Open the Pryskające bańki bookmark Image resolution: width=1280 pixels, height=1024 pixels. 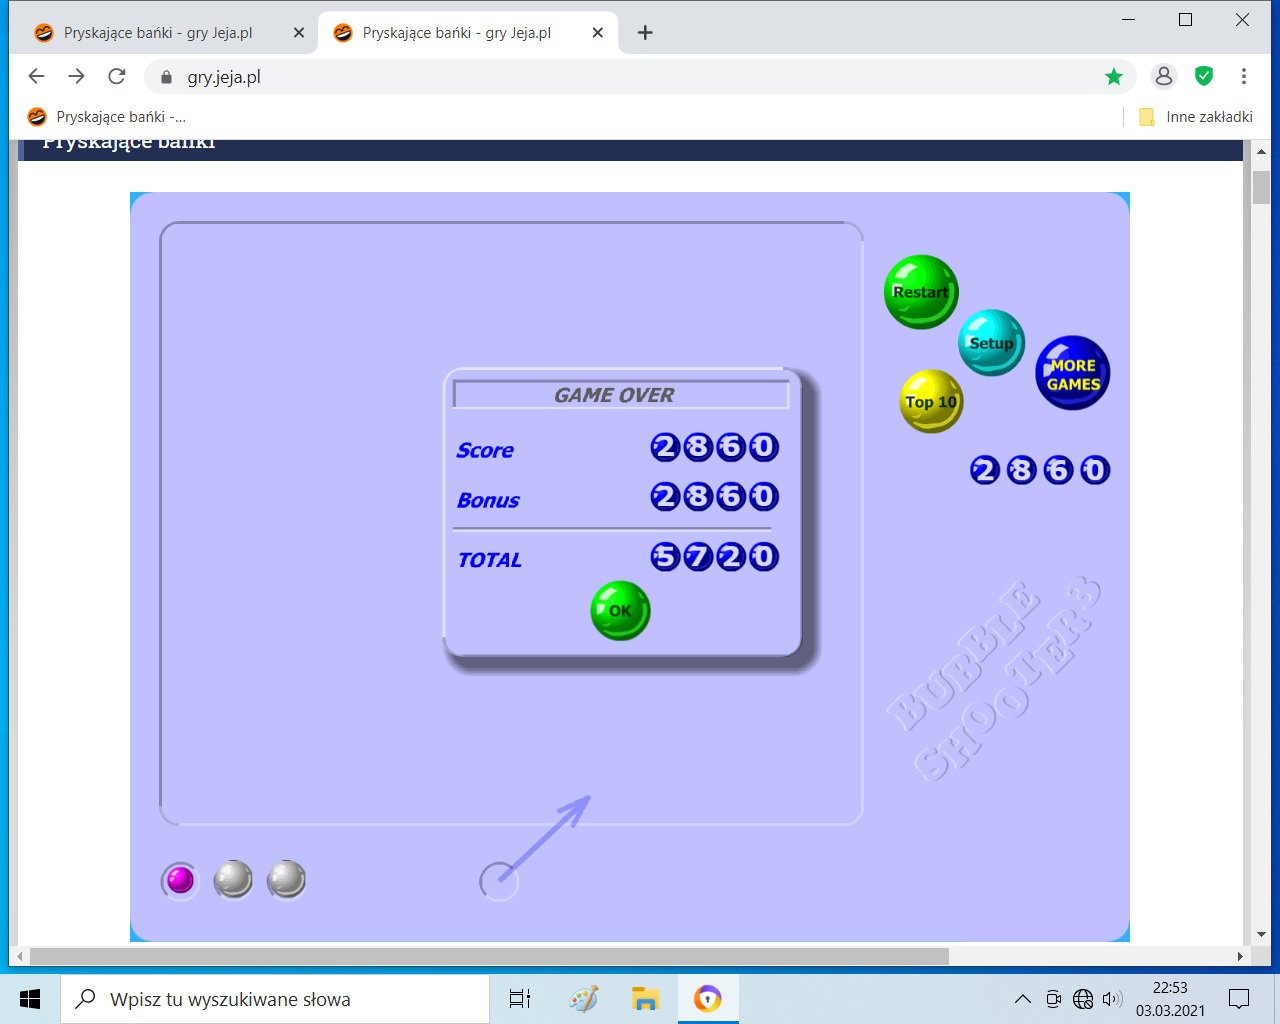[107, 117]
